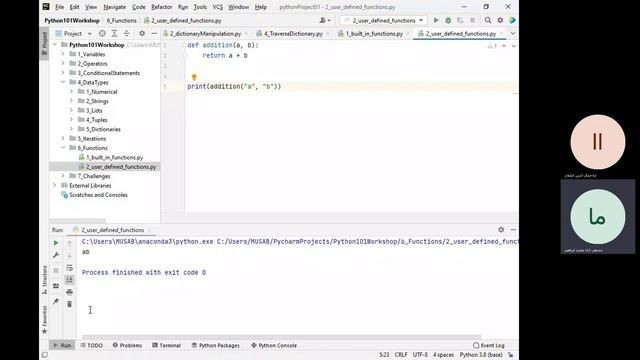Click the 4 spaces indent setting in the status bar
This screenshot has height=360, width=640.
point(443,355)
